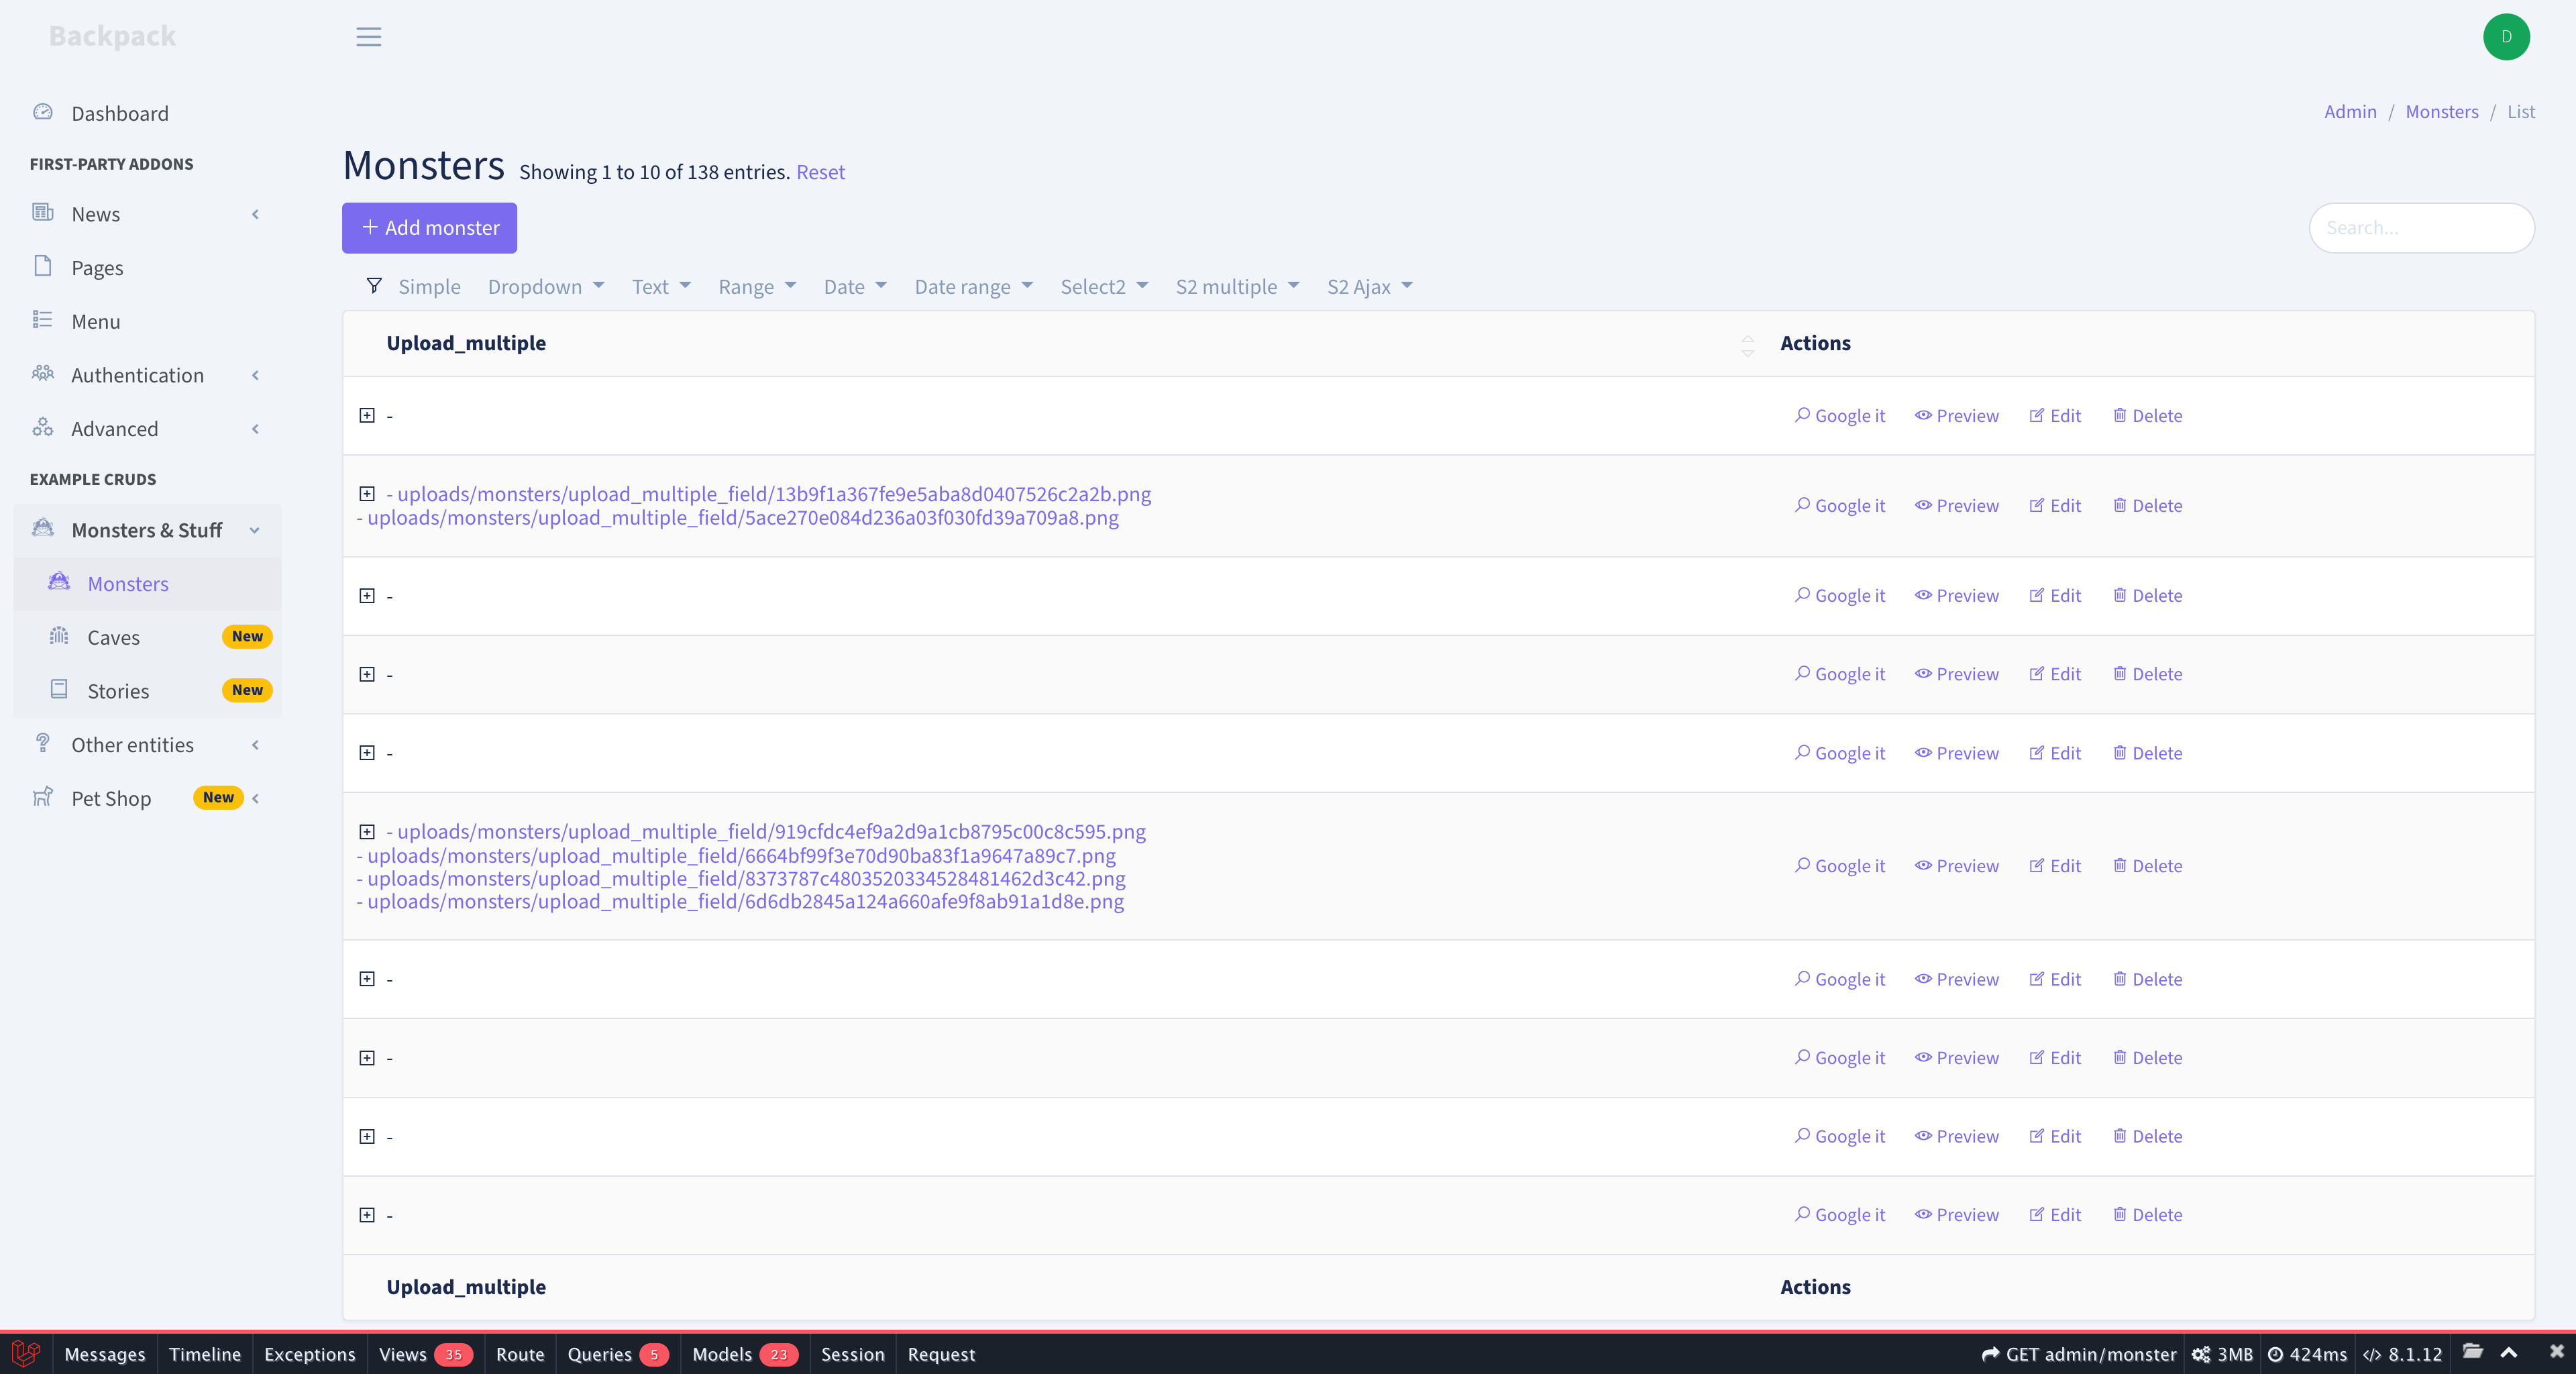
Task: Click the Reset link near entries count
Action: [x=820, y=172]
